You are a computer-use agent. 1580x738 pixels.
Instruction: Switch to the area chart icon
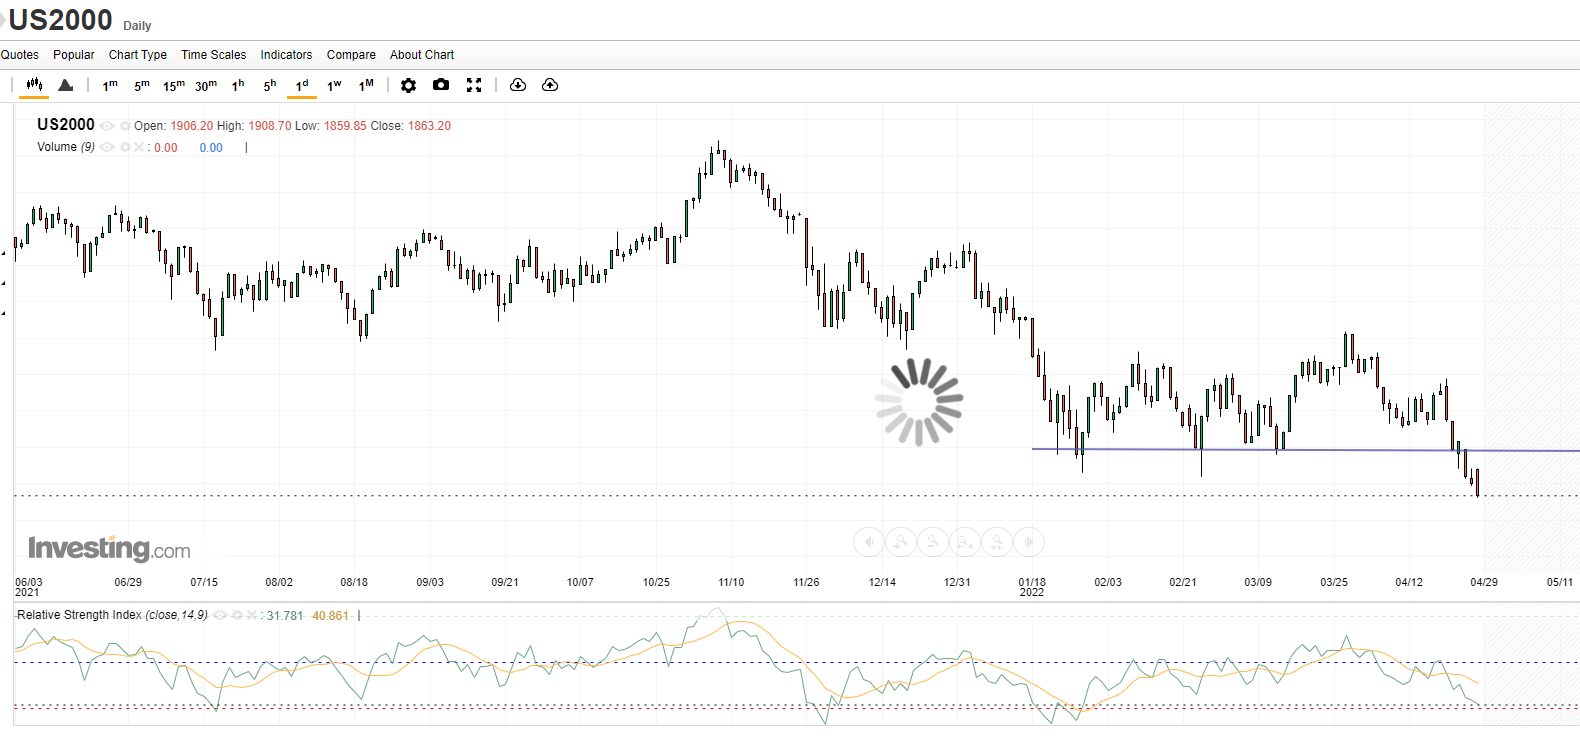[66, 85]
